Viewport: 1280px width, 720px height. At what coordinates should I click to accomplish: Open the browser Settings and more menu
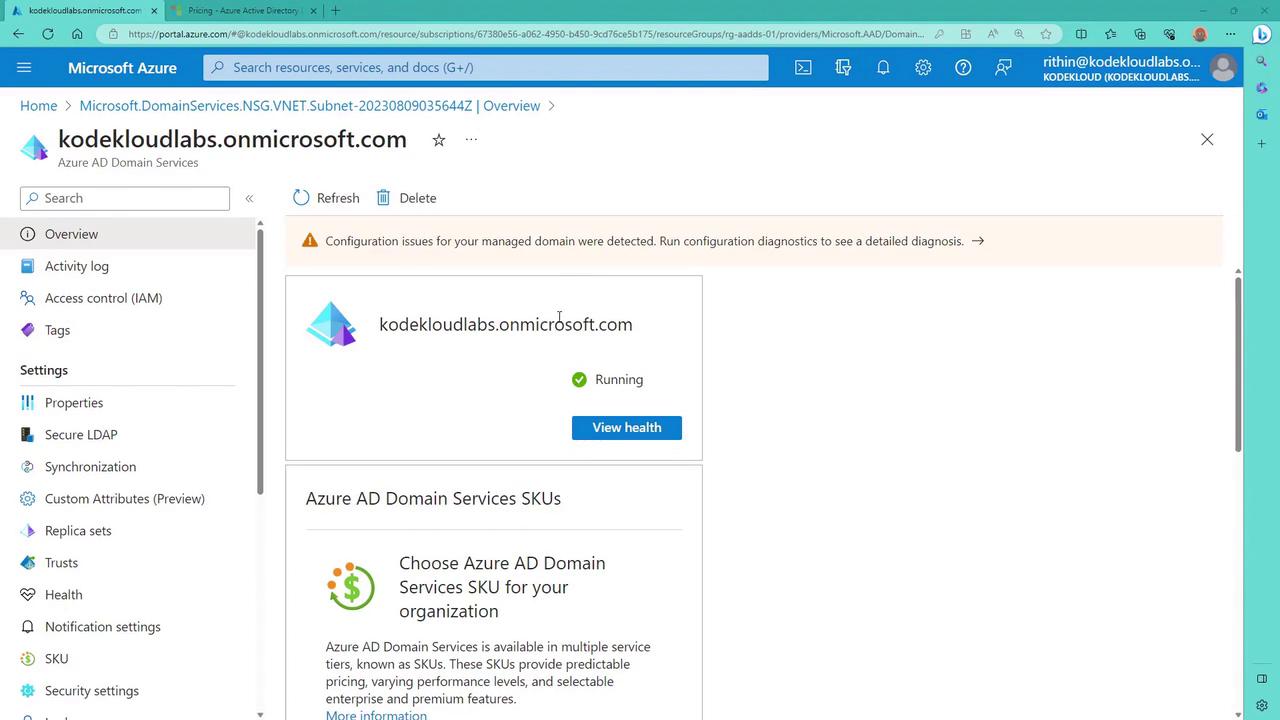[1231, 34]
